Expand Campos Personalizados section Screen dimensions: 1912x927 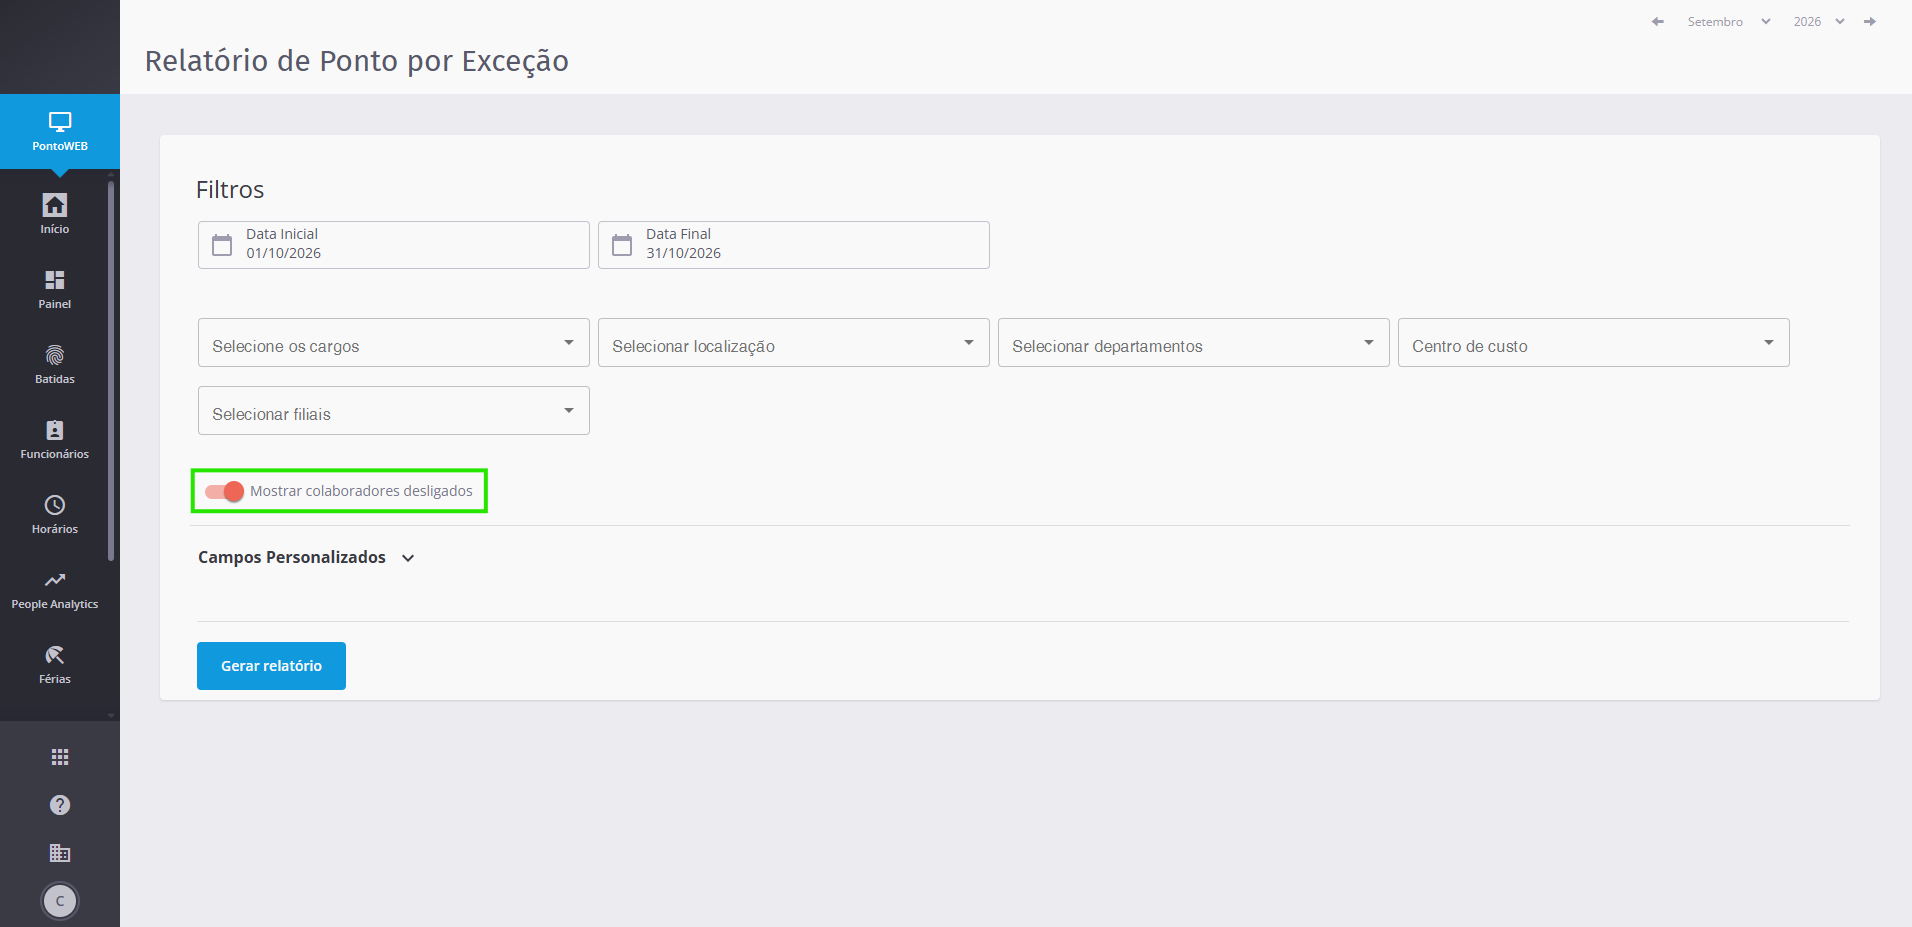(306, 557)
